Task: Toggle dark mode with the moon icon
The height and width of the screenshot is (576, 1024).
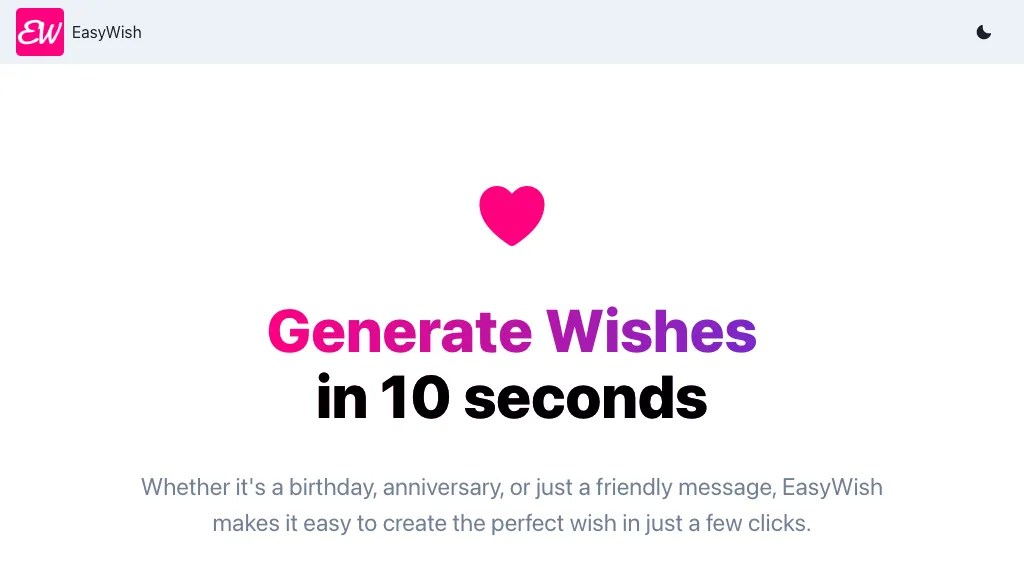Action: pos(984,32)
